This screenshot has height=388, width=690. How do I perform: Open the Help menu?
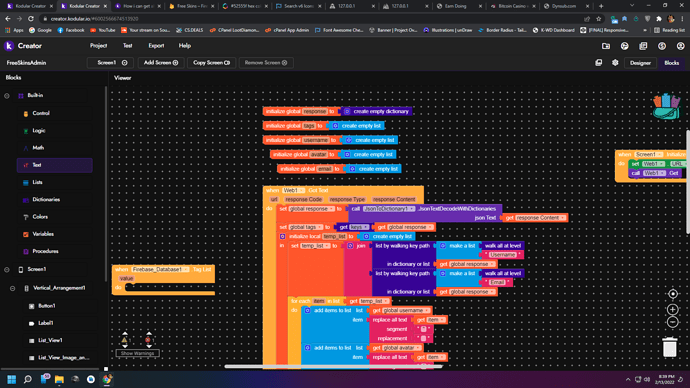(184, 46)
